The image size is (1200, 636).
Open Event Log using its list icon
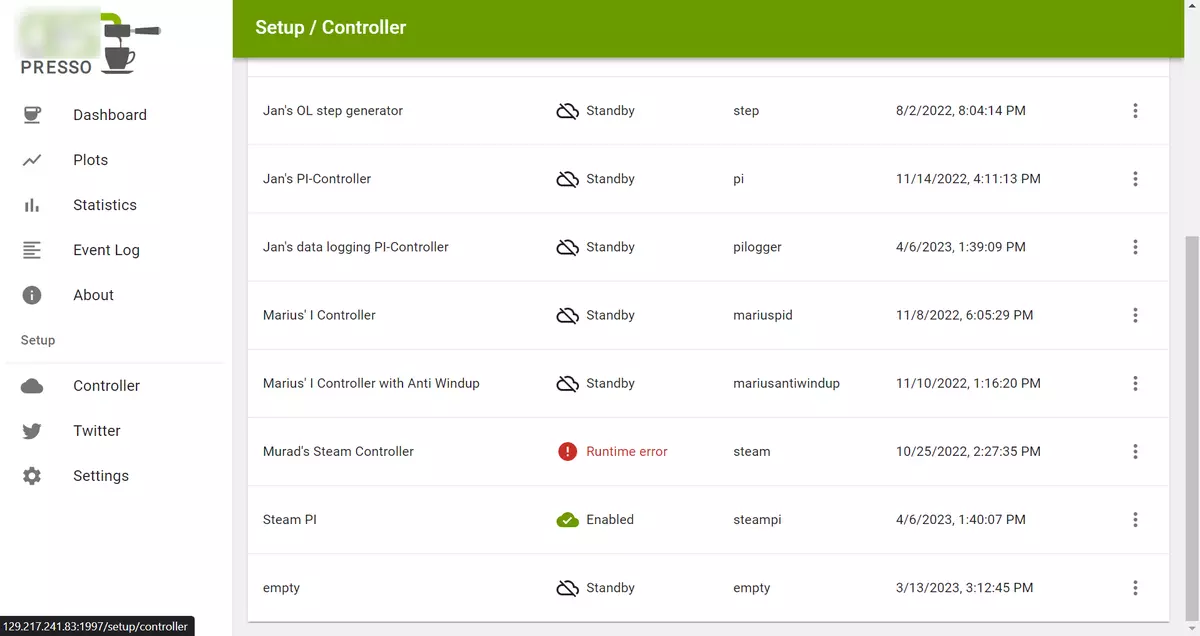(32, 249)
